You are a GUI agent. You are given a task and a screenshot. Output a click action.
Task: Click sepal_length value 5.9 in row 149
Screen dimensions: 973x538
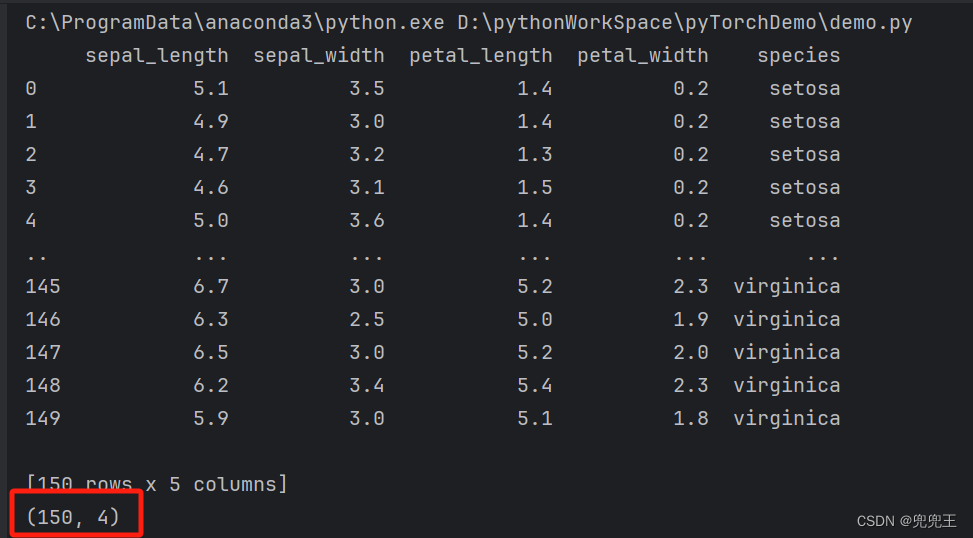pos(211,418)
